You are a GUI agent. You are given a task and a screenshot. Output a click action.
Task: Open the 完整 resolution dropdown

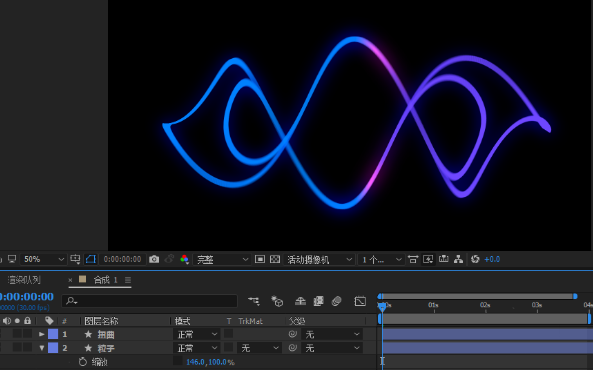[222, 260]
